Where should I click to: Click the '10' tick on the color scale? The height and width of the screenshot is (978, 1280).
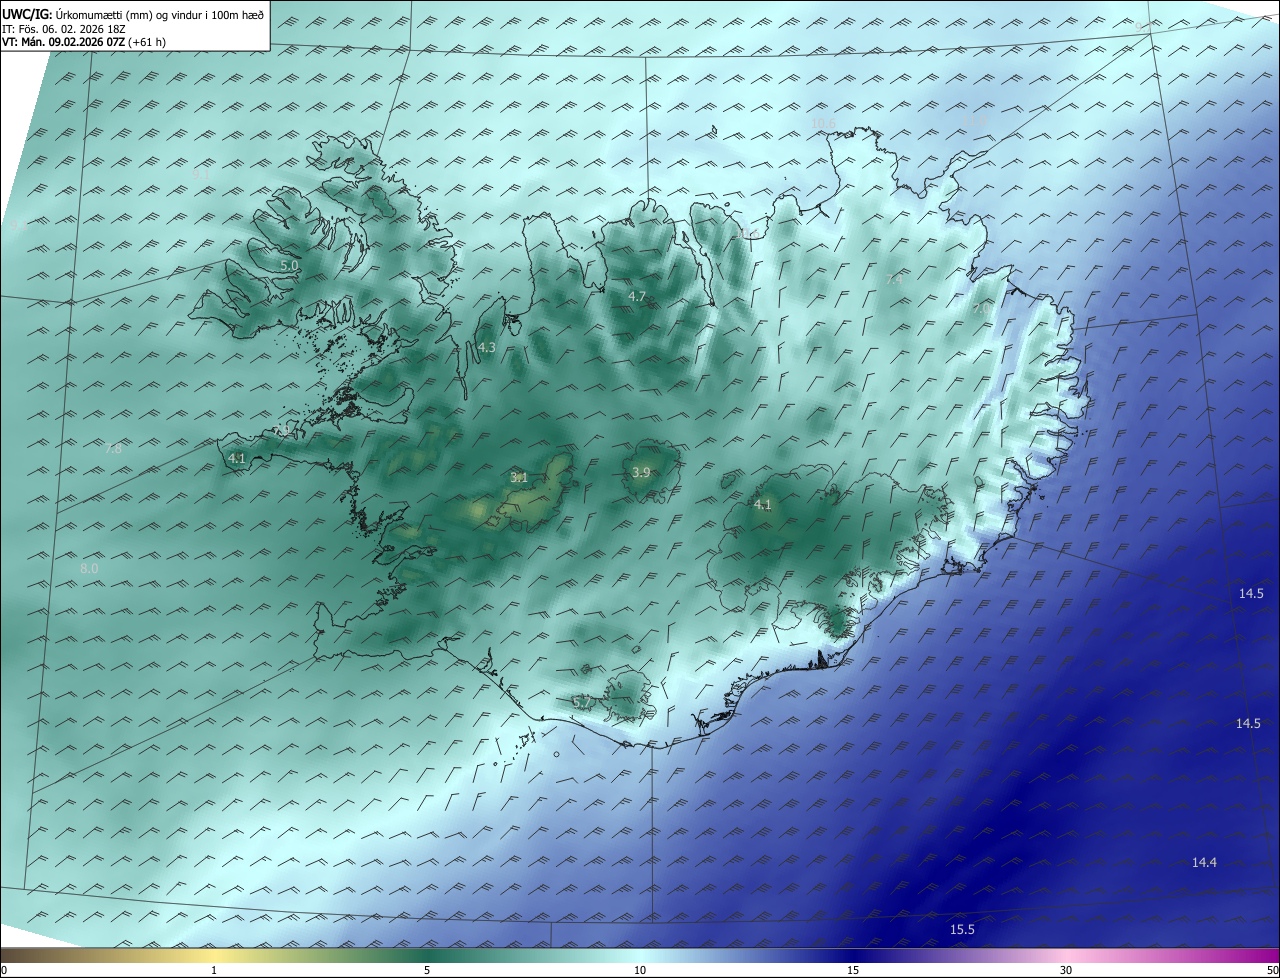tap(640, 970)
